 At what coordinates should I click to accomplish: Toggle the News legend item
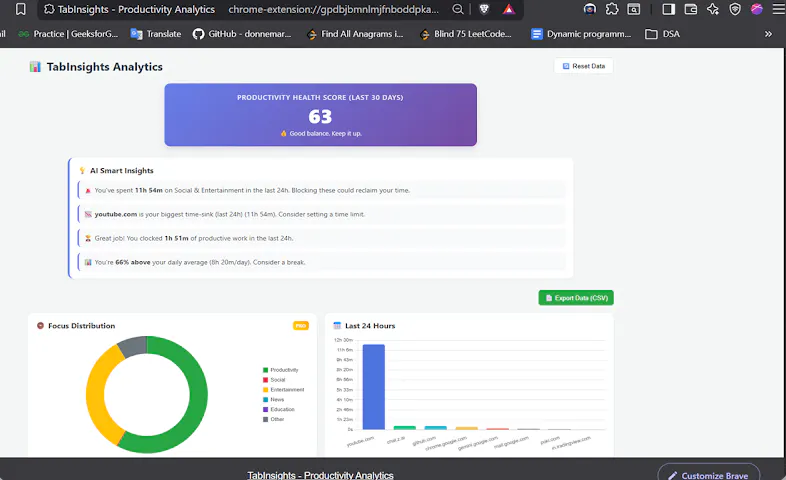click(x=274, y=400)
